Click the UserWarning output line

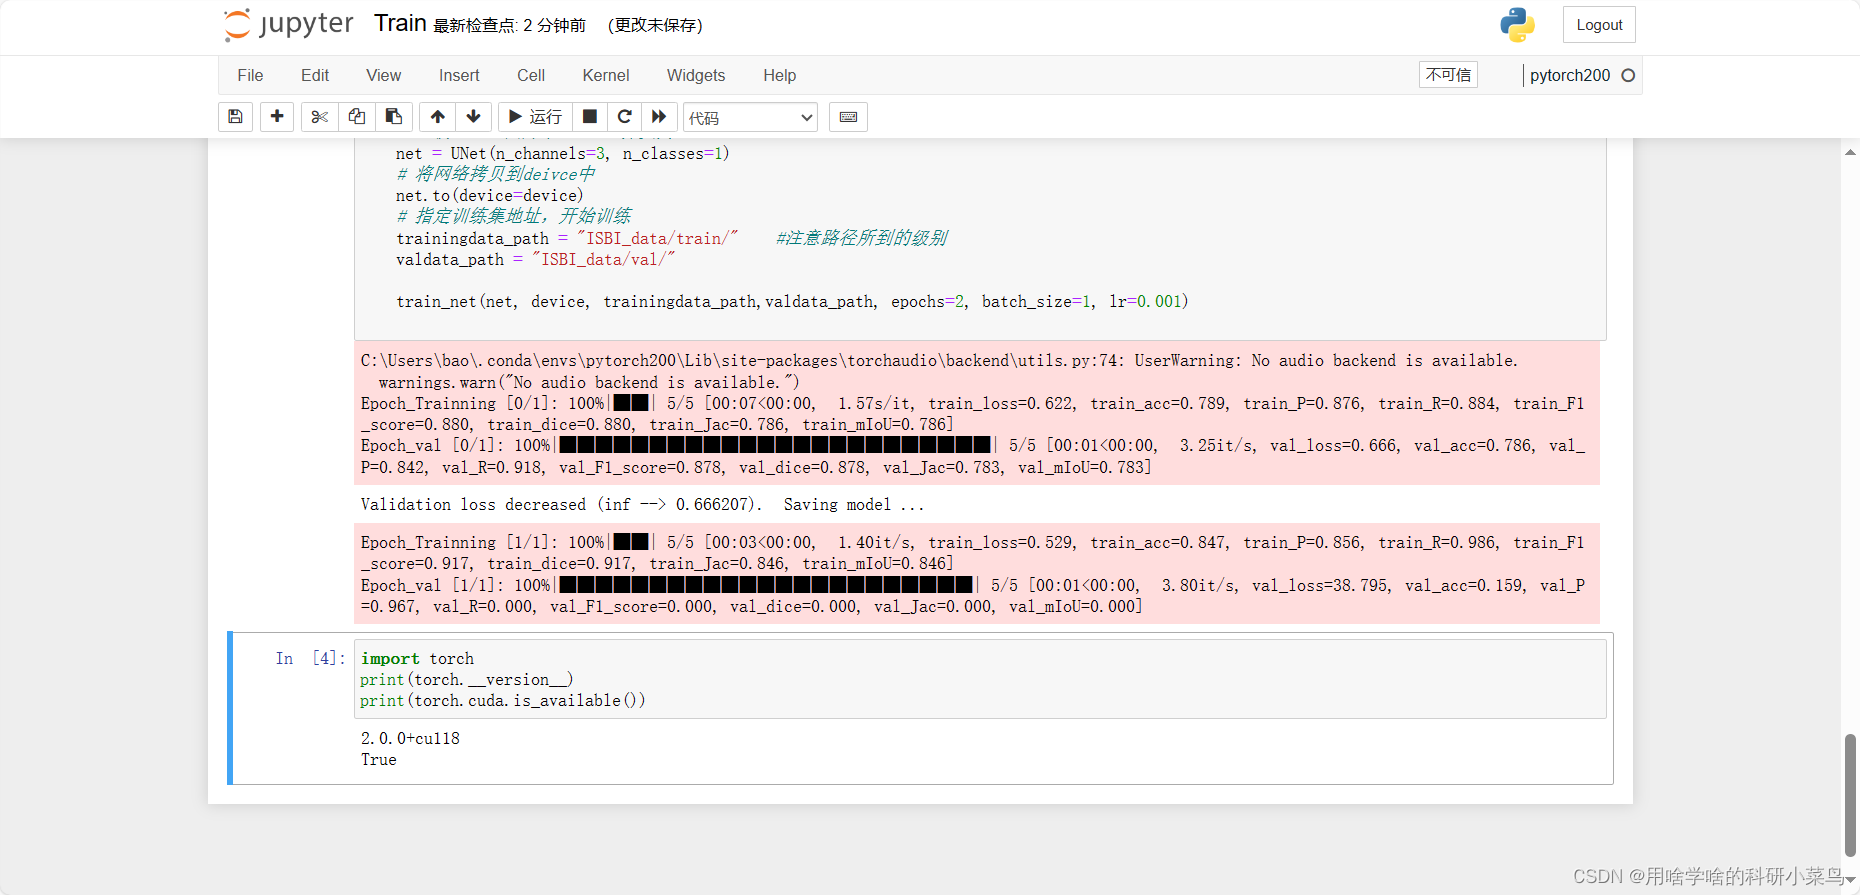tap(939, 360)
